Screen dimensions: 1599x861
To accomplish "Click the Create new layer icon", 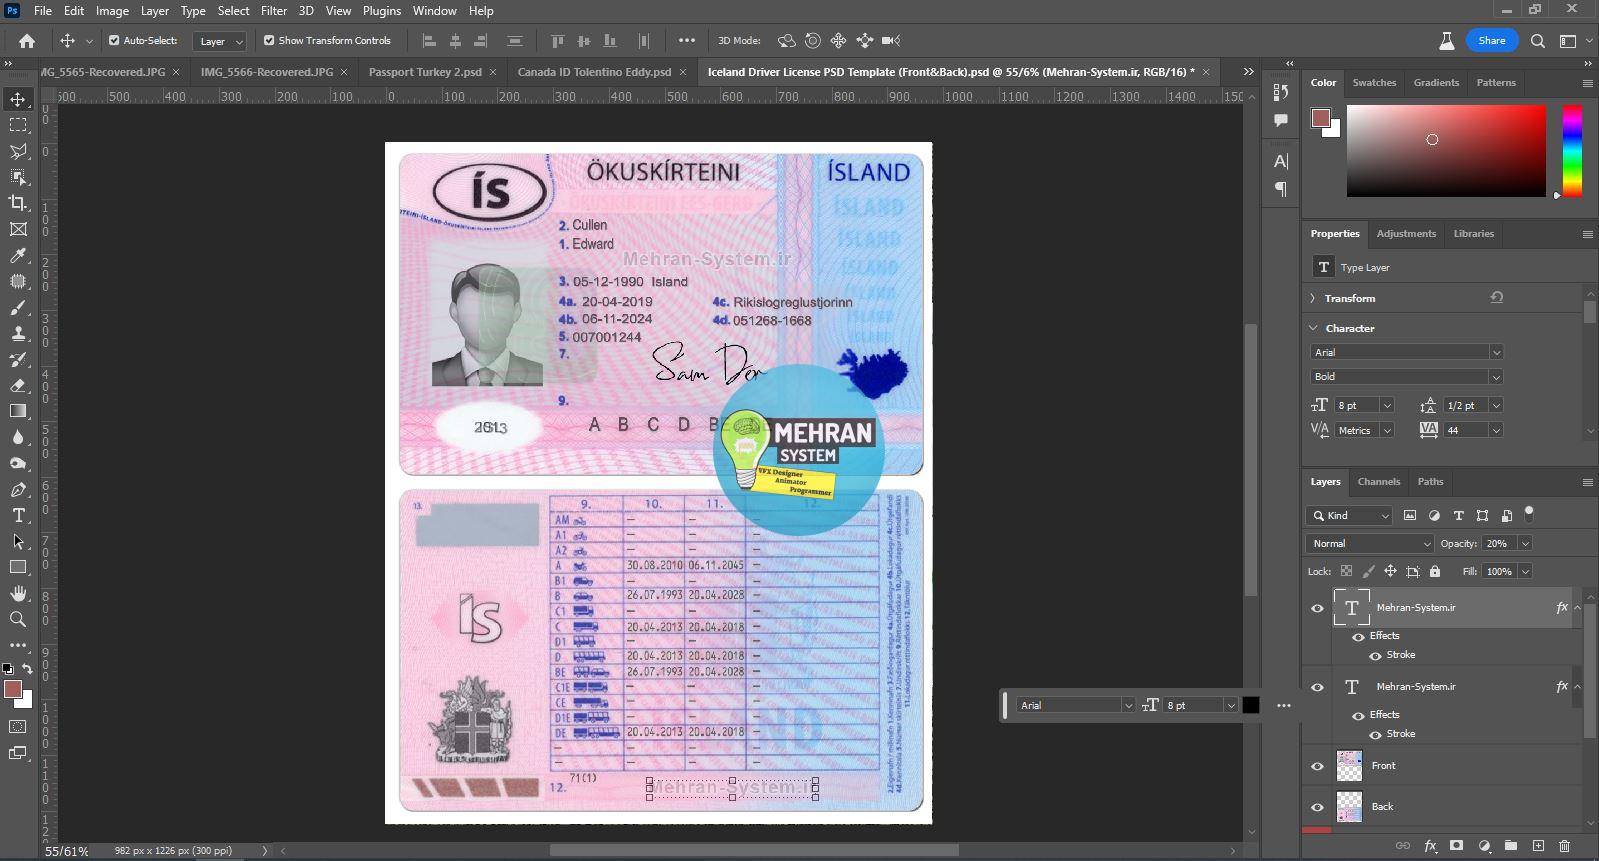I will [x=1538, y=846].
